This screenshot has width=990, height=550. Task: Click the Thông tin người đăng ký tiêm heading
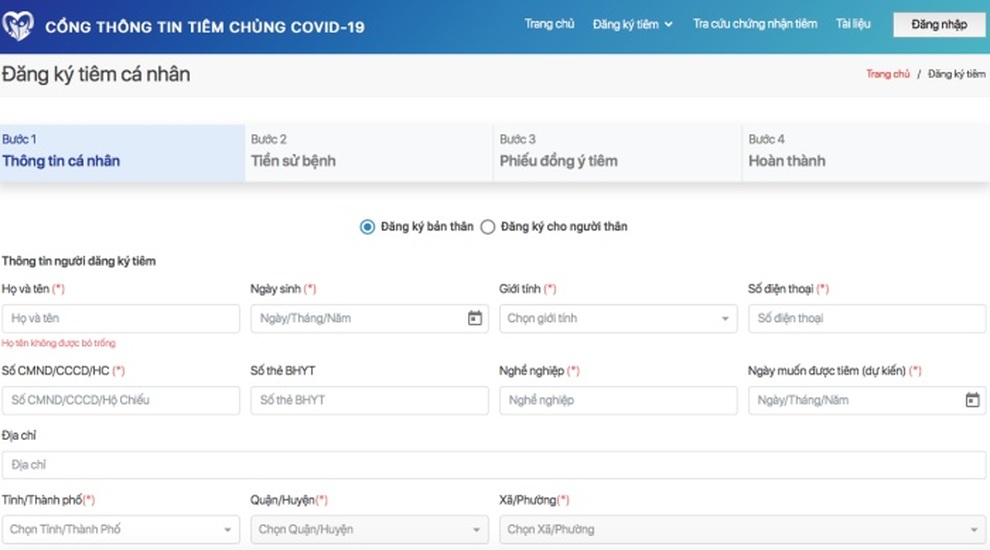click(x=78, y=261)
